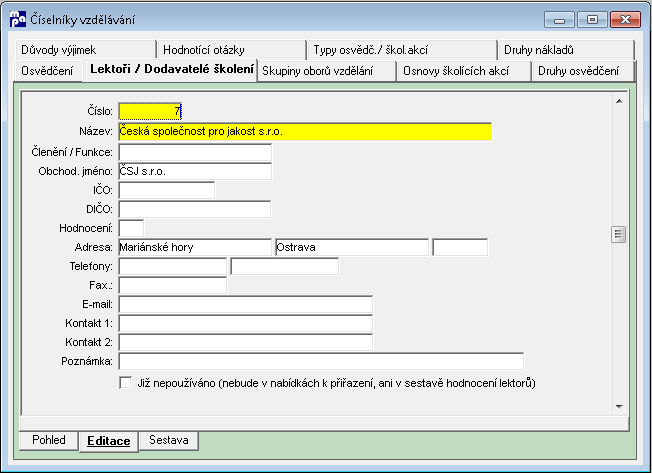The height and width of the screenshot is (473, 652).
Task: Click the Adresa street field Mariánské hory
Action: point(195,247)
